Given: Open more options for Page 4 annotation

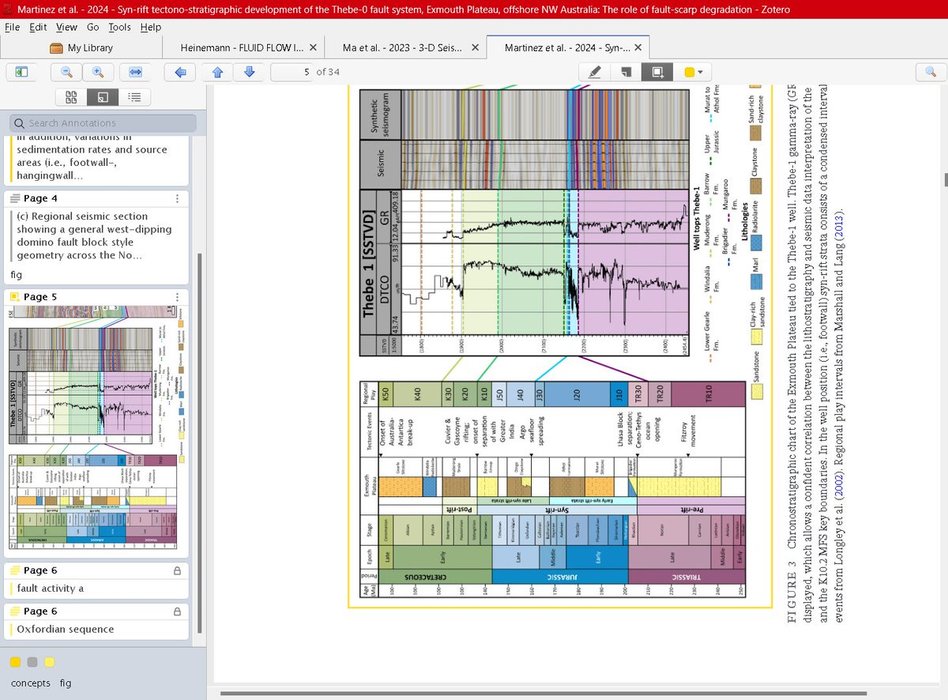Looking at the screenshot, I should click(177, 198).
